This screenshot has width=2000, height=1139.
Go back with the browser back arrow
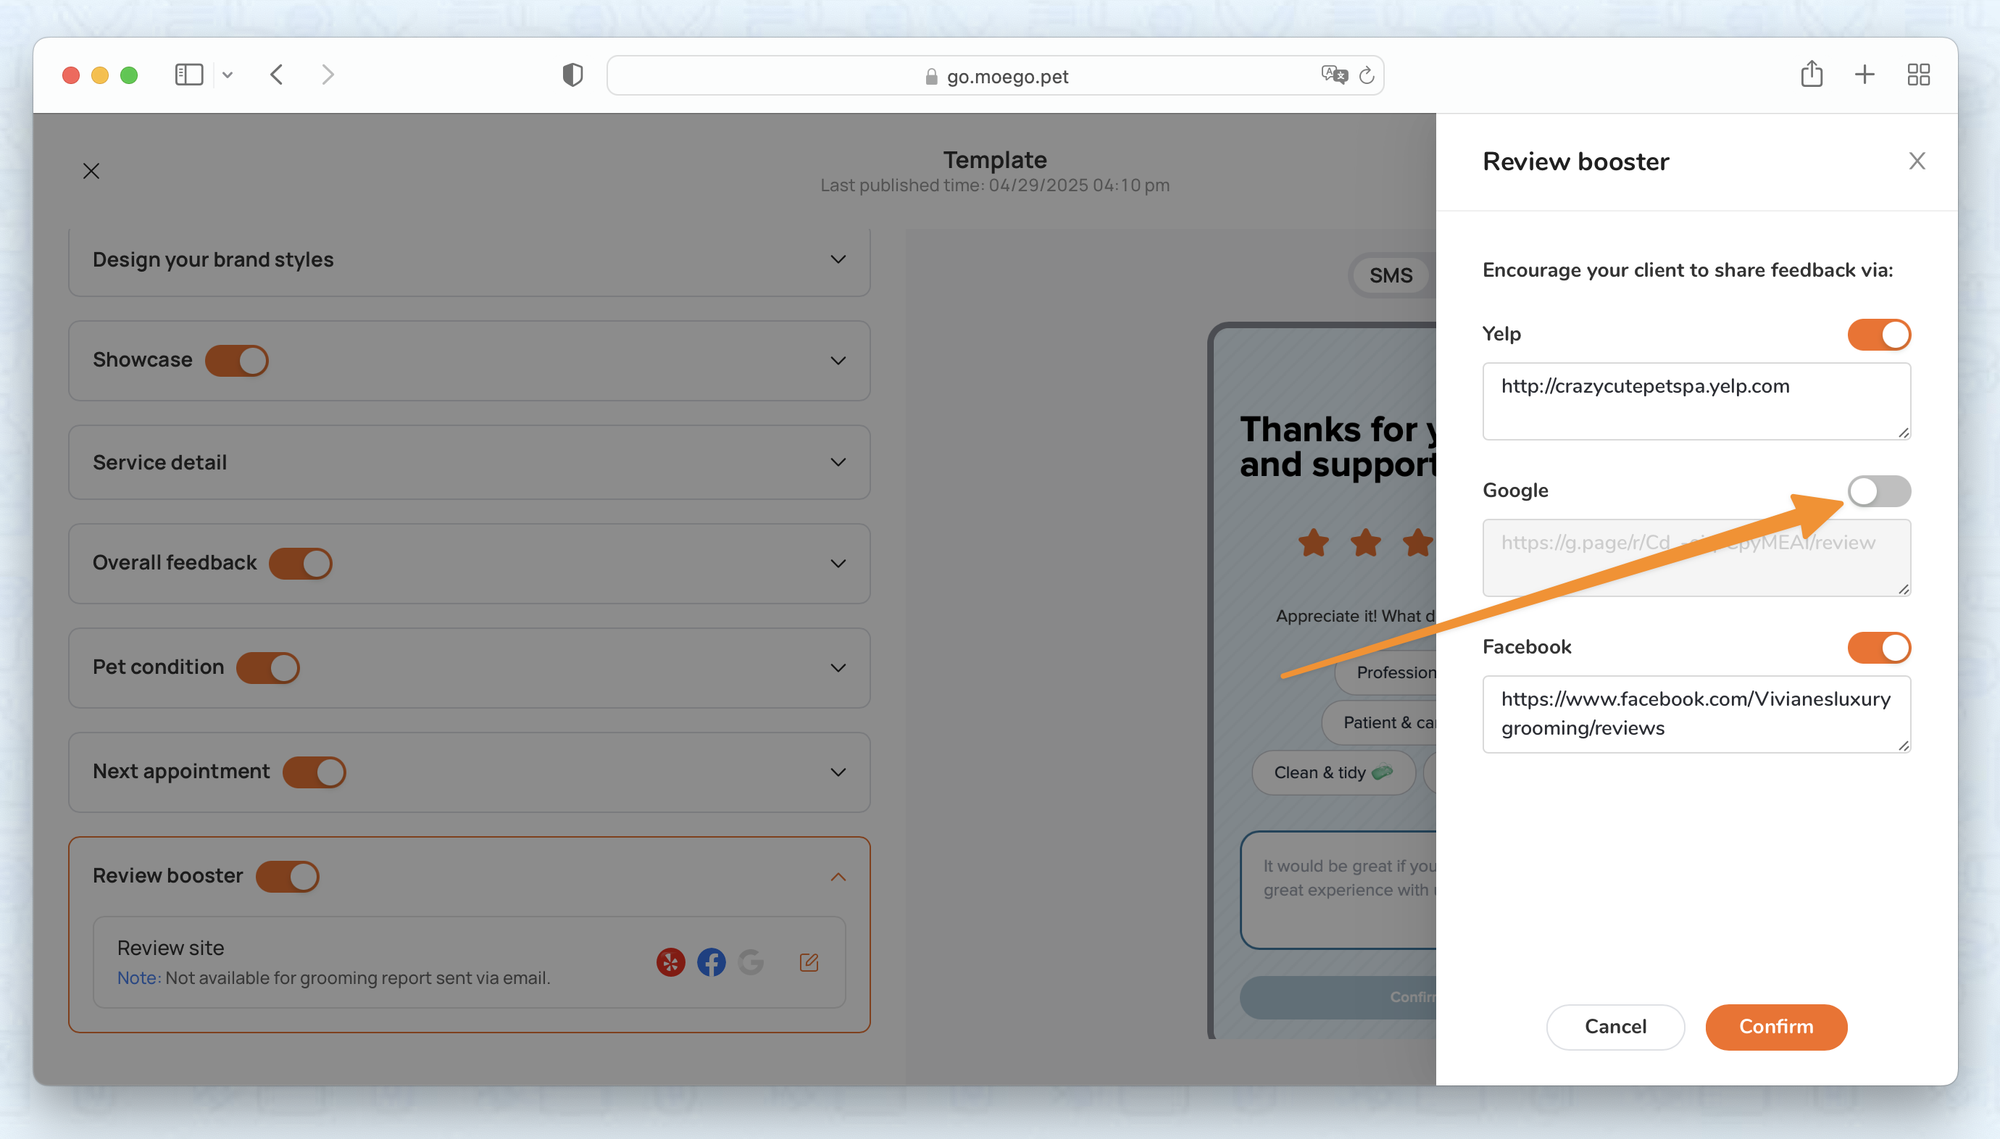277,75
